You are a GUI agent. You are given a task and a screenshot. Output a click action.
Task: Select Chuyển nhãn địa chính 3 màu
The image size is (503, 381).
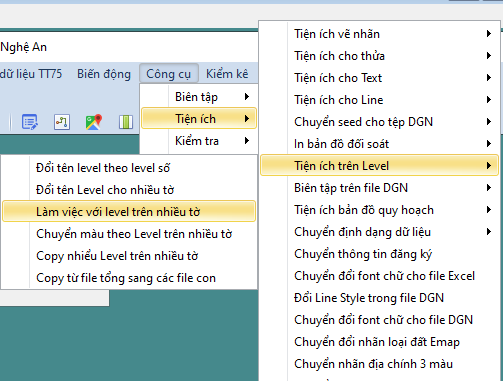[379, 364]
